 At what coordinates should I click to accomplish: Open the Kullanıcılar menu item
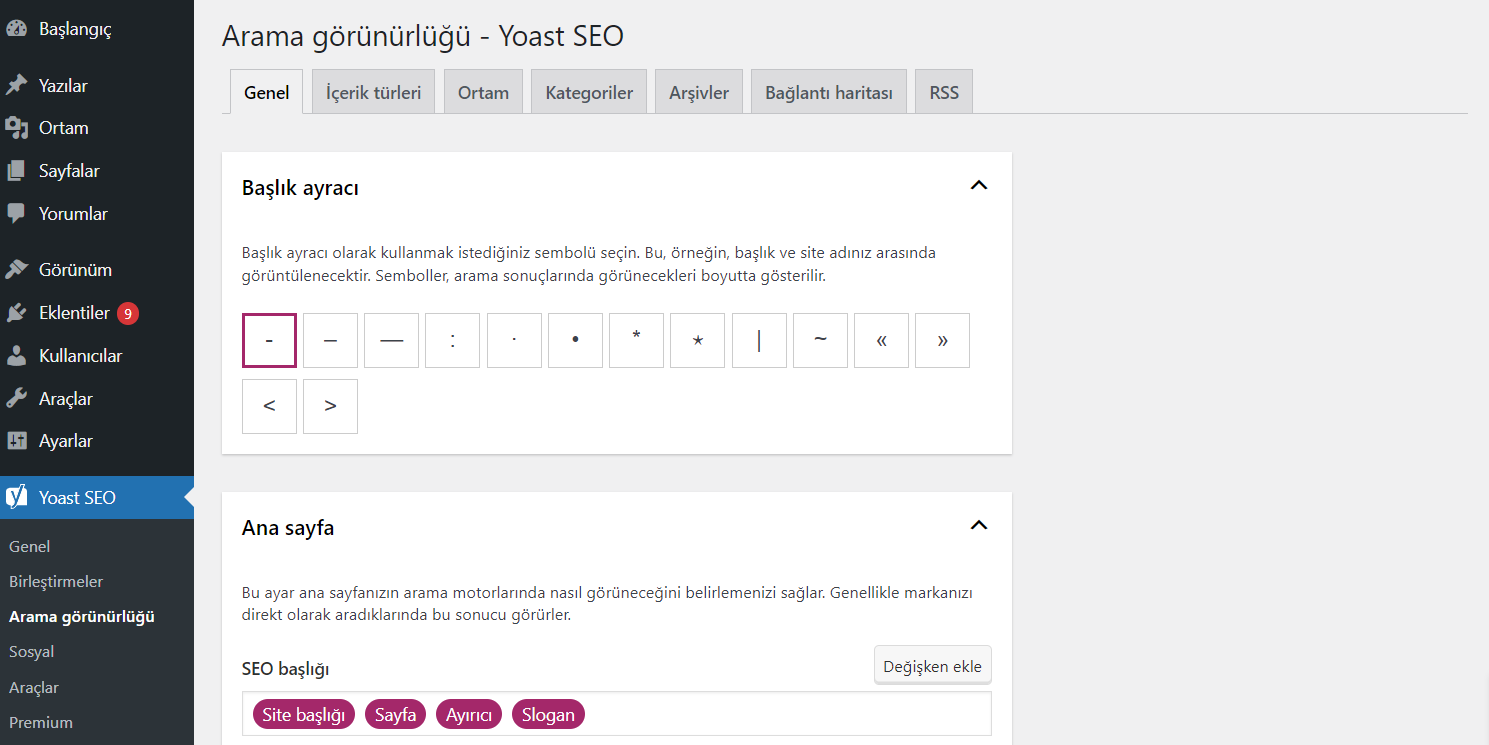pos(97,356)
